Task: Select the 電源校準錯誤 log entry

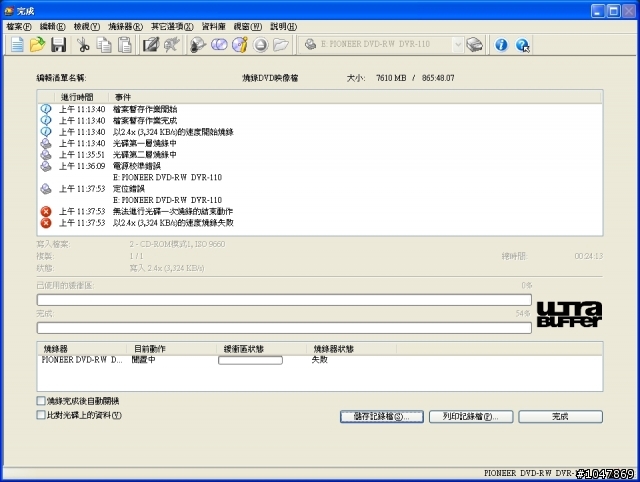Action: click(137, 166)
